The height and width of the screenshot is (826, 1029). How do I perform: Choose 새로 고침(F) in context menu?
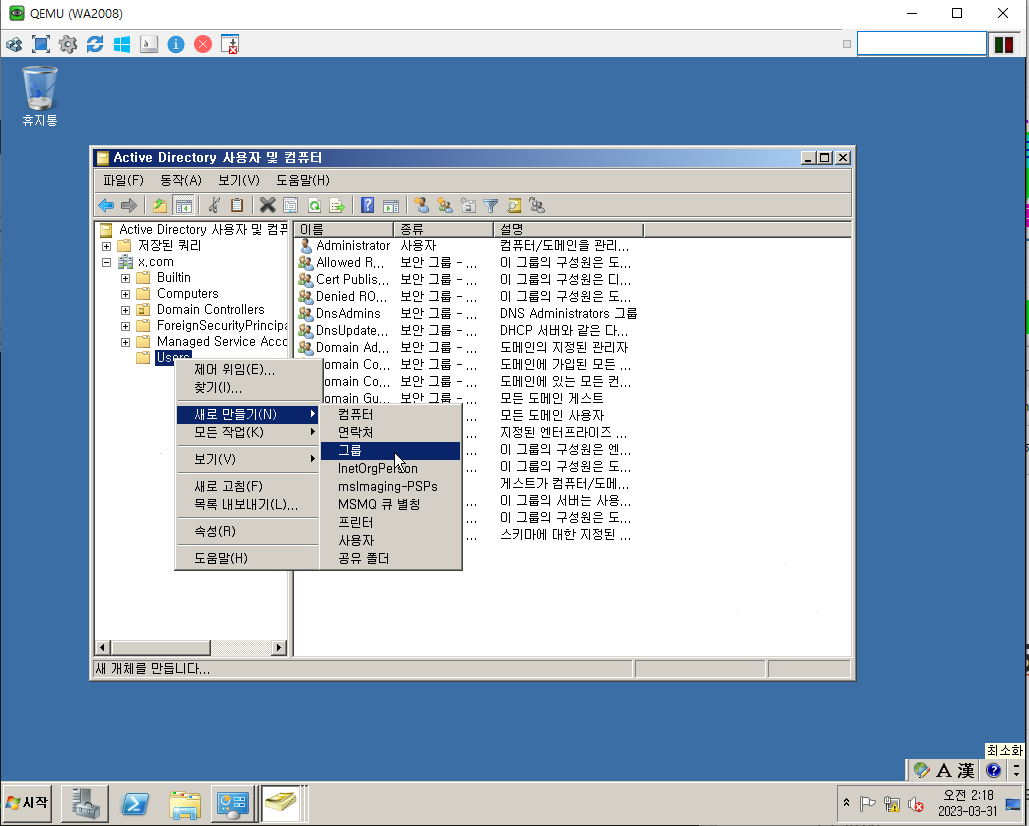click(x=247, y=485)
